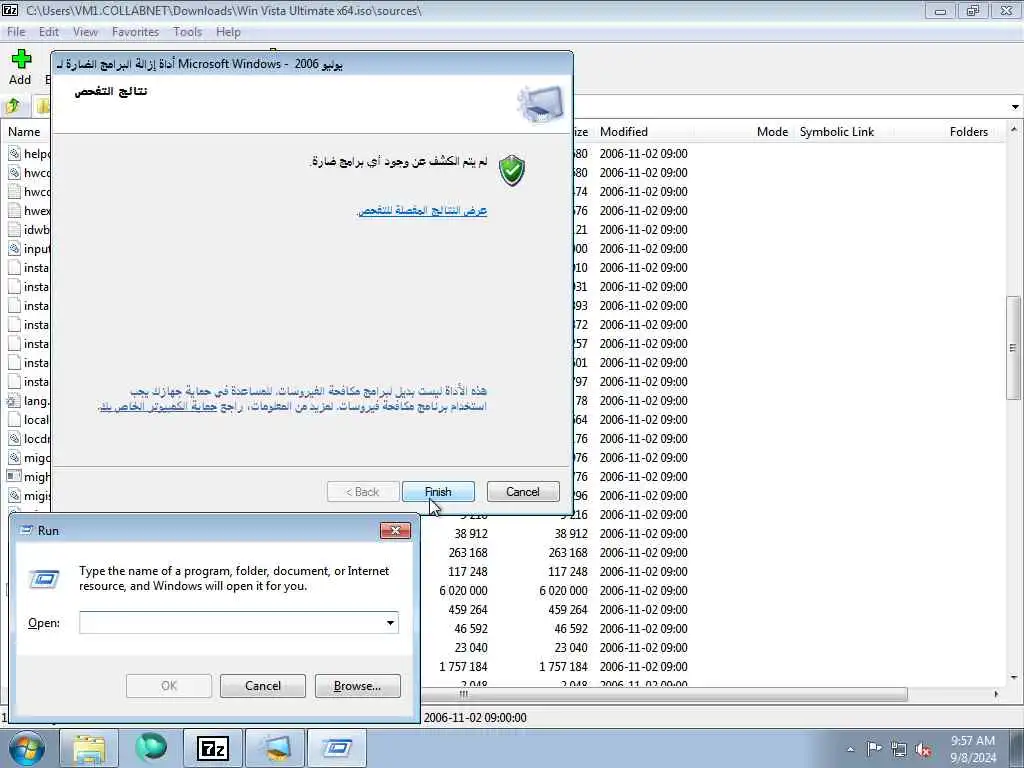Expand the Open combo box dropdown arrow
This screenshot has height=768, width=1024.
pyautogui.click(x=390, y=622)
